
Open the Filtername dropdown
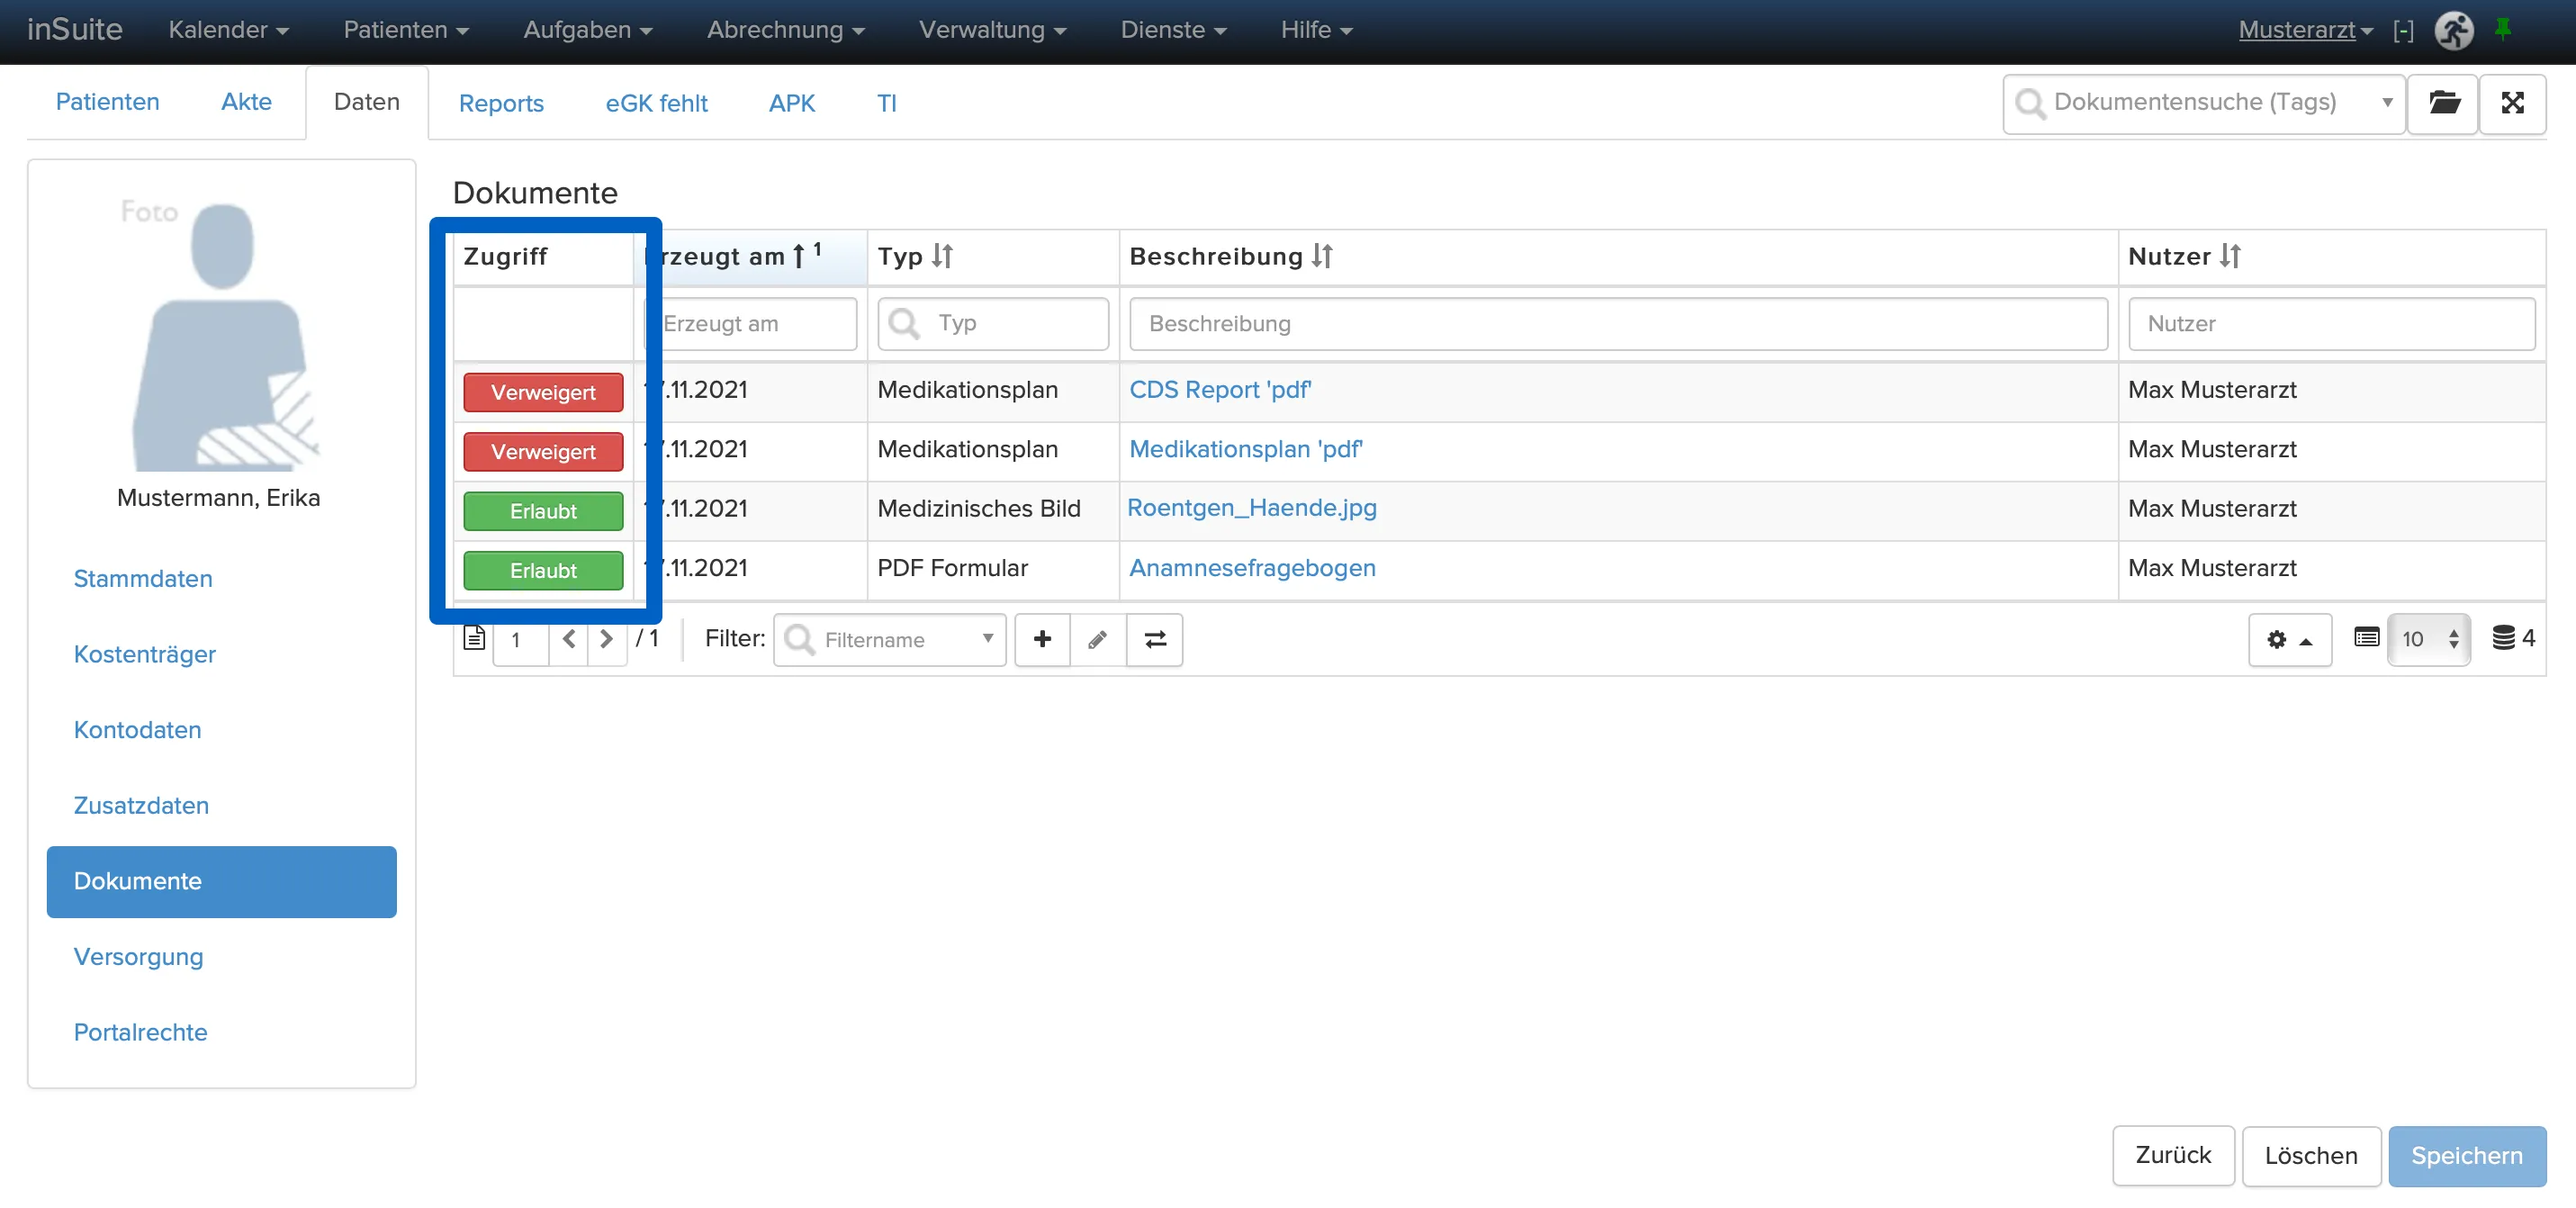(x=889, y=639)
